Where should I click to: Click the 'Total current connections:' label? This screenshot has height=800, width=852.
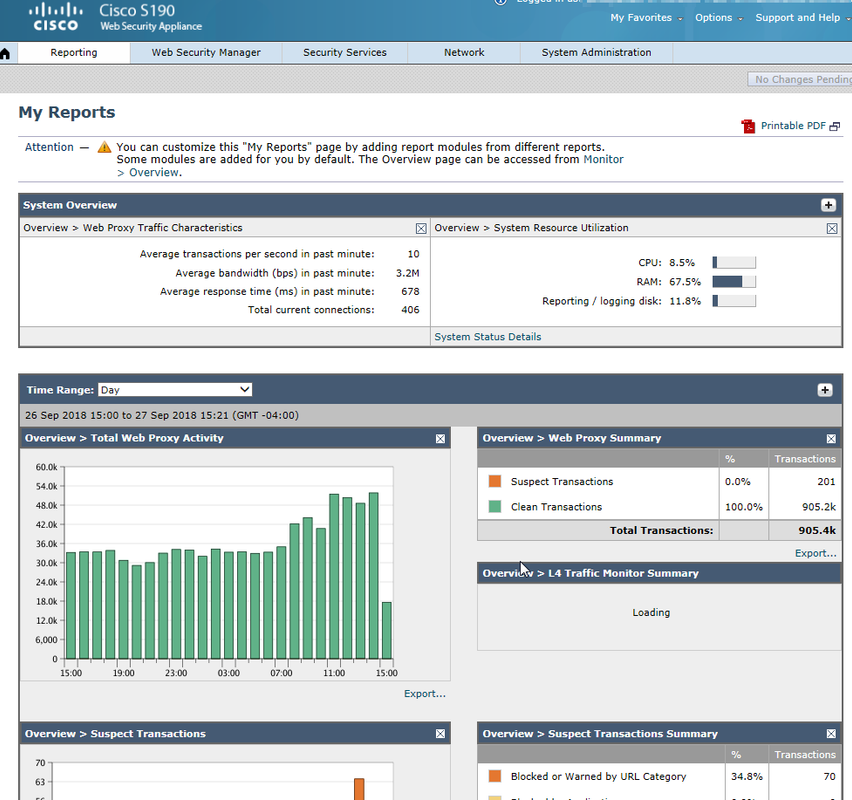(311, 310)
